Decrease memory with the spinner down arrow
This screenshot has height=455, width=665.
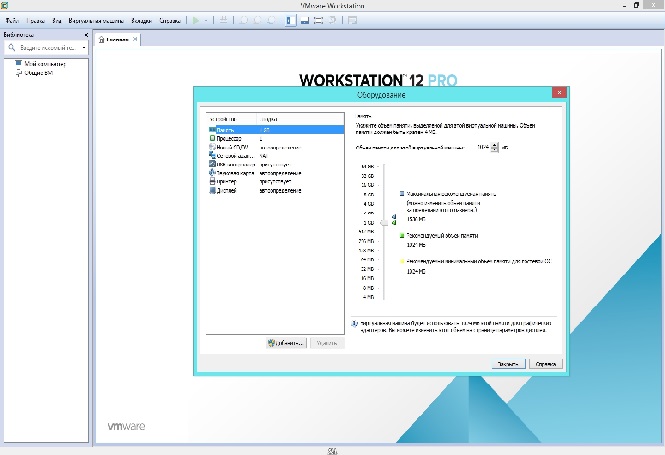coord(495,150)
